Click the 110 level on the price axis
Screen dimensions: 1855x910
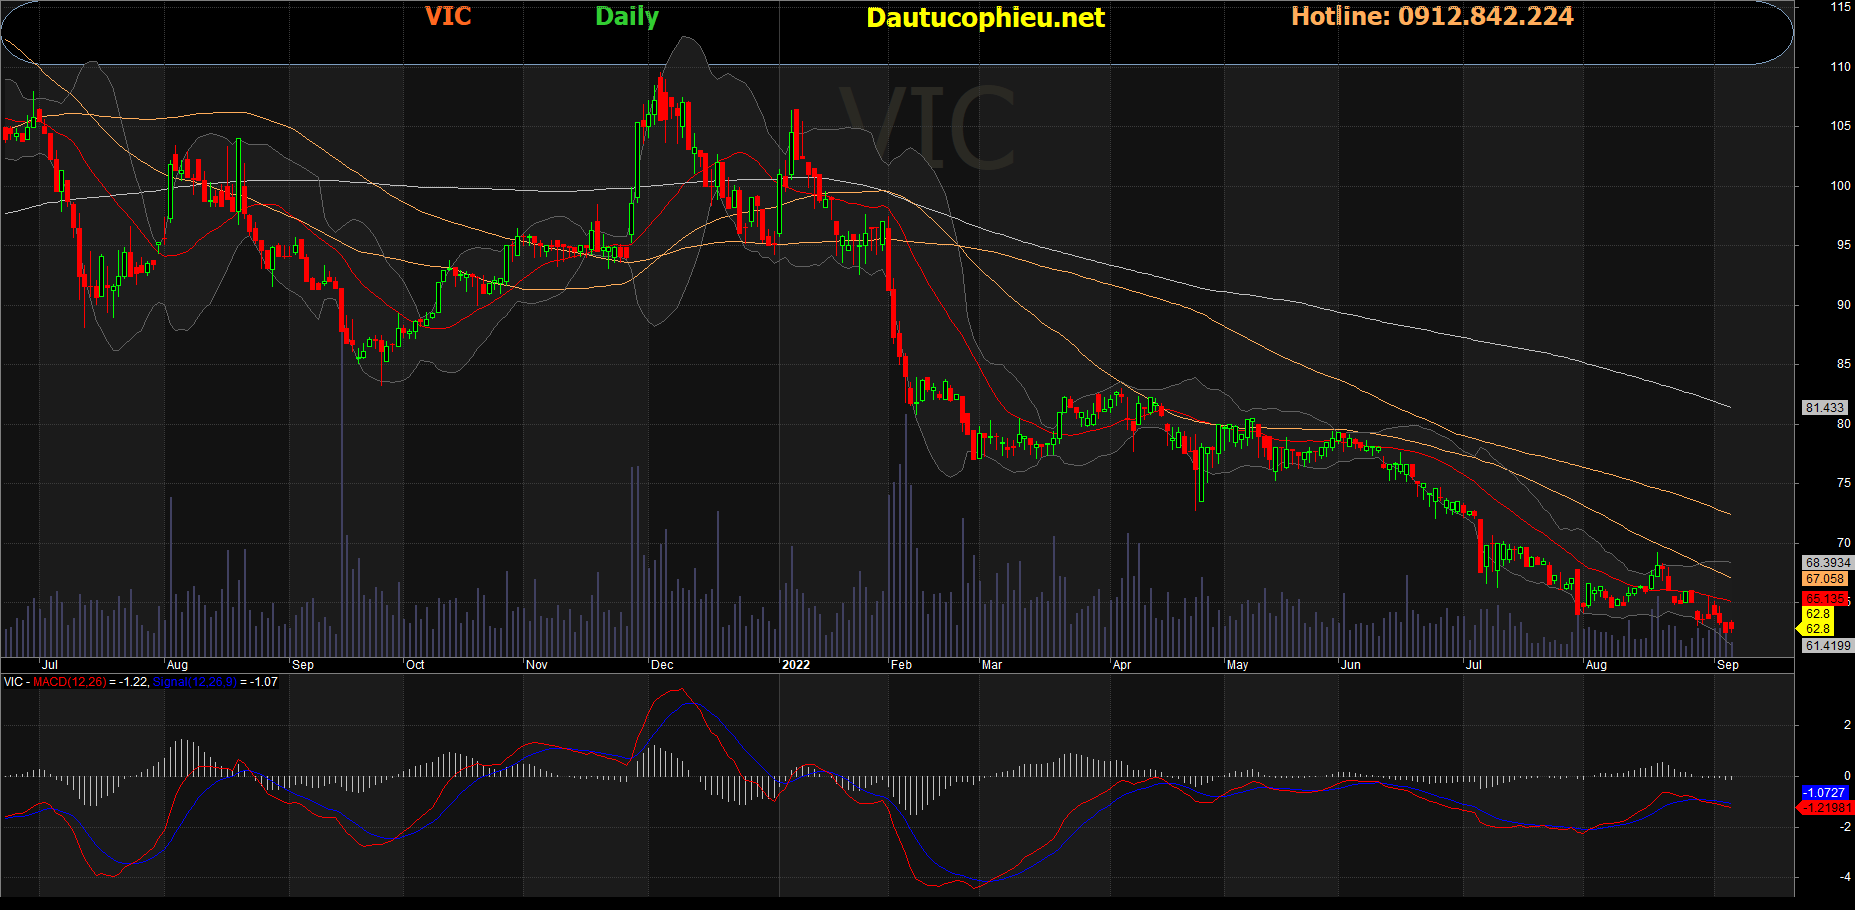pos(1840,67)
